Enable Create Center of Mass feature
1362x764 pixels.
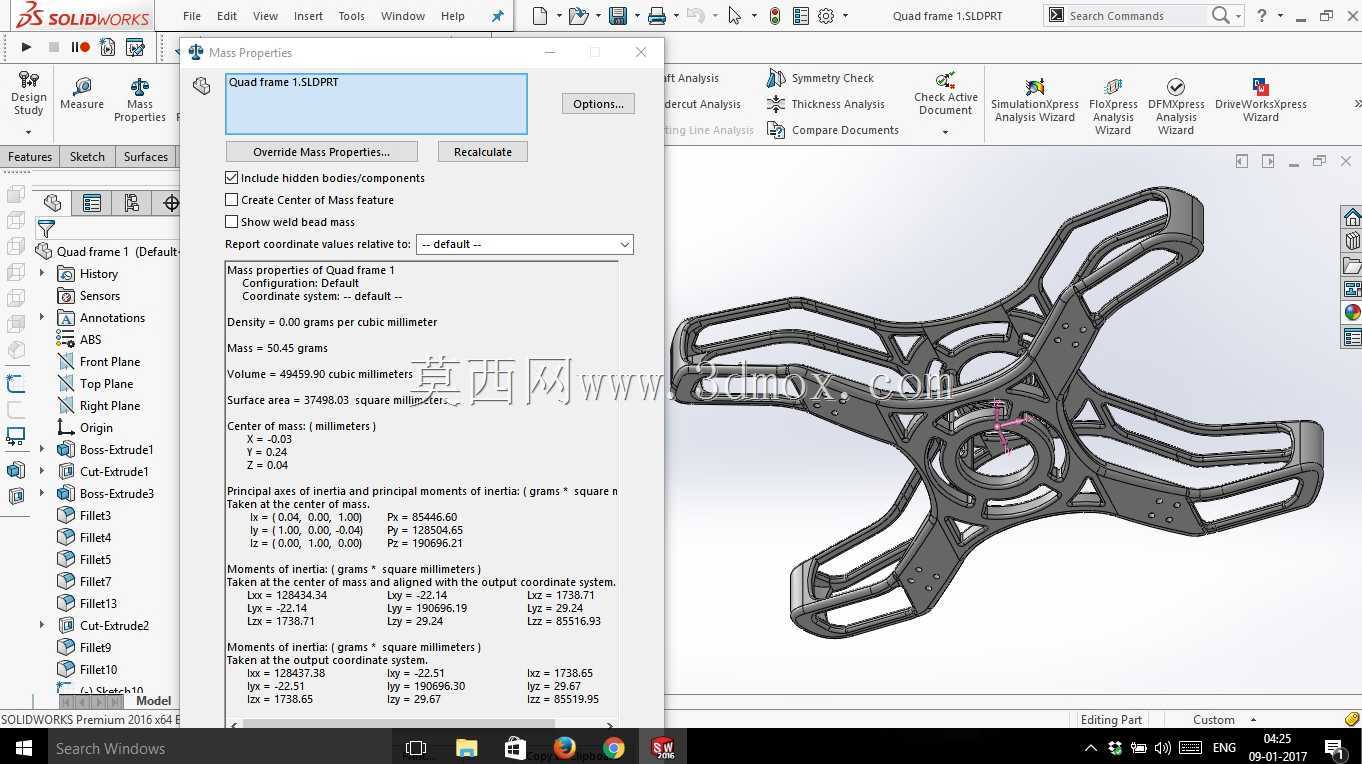click(x=231, y=200)
